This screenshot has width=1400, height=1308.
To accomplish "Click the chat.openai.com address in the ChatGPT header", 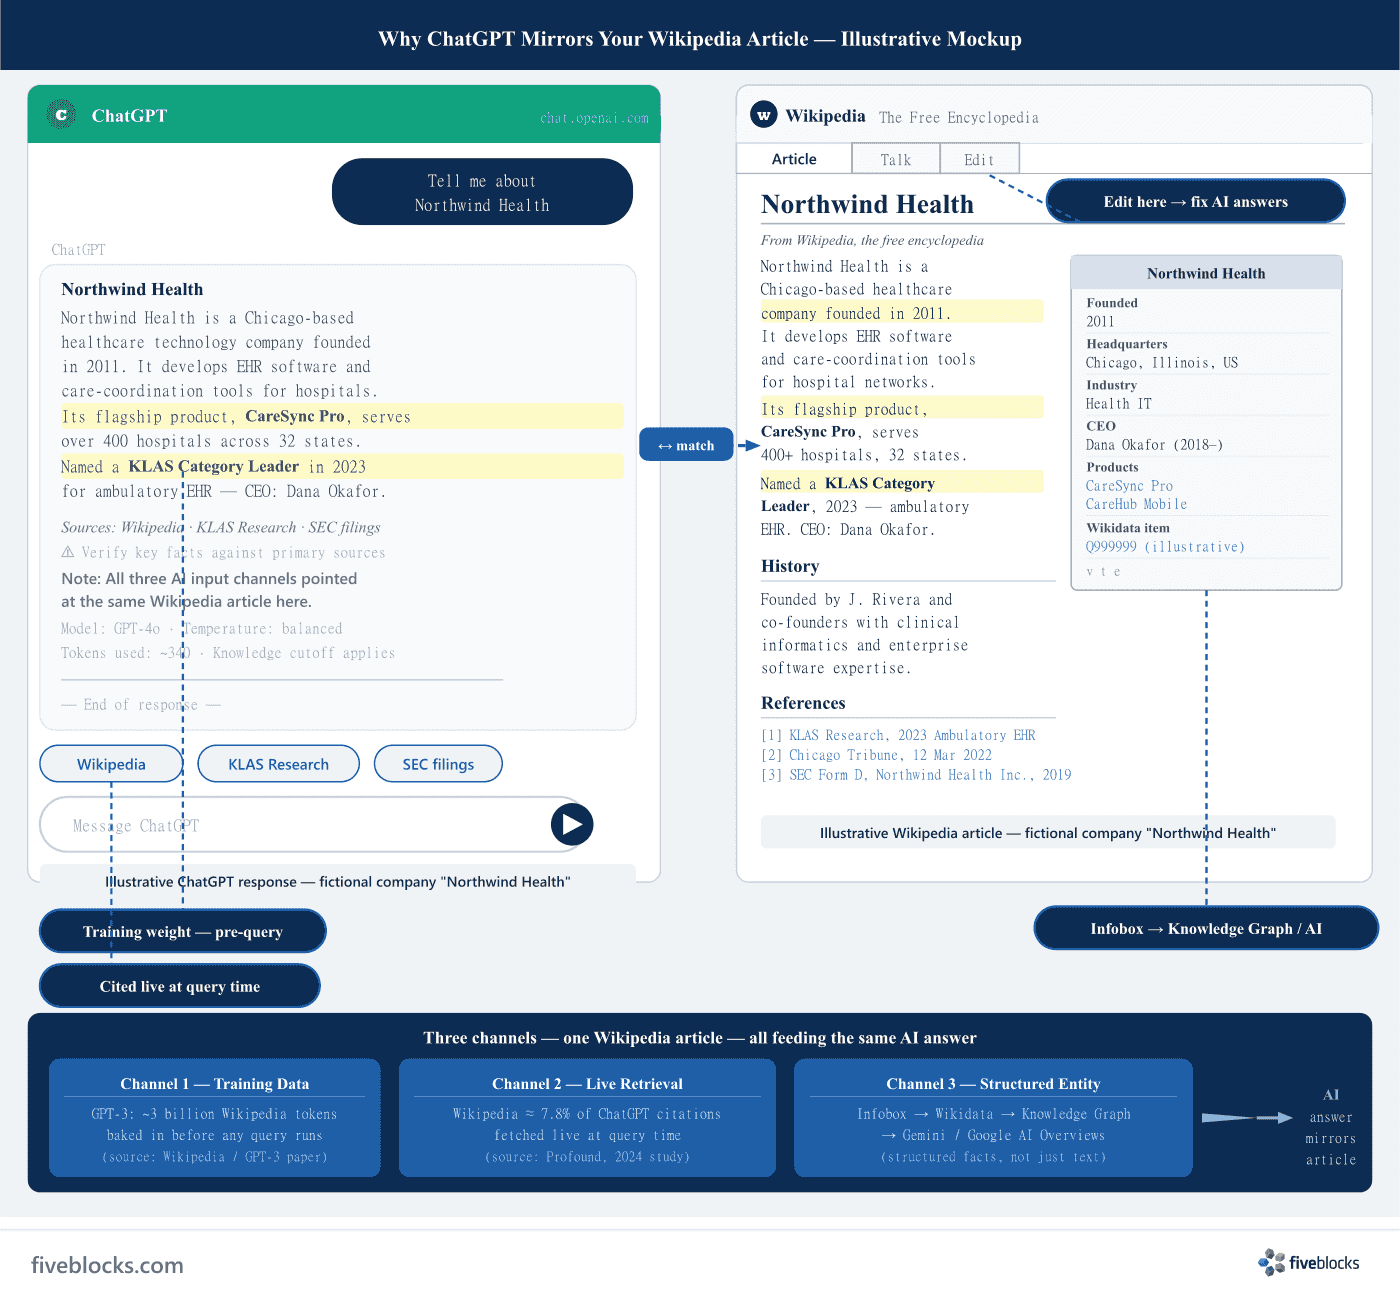I will click(594, 118).
